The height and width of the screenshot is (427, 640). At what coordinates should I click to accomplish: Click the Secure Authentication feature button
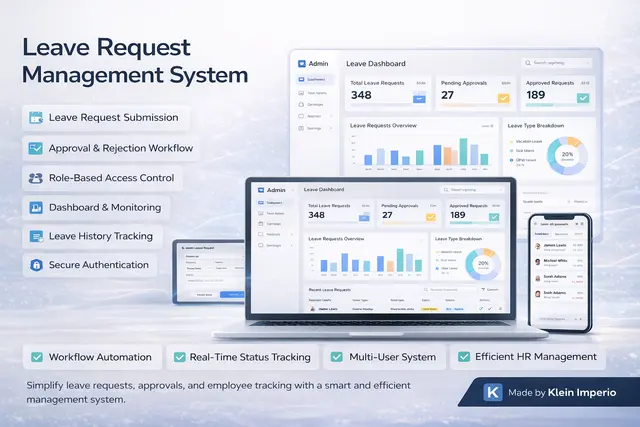coord(90,265)
